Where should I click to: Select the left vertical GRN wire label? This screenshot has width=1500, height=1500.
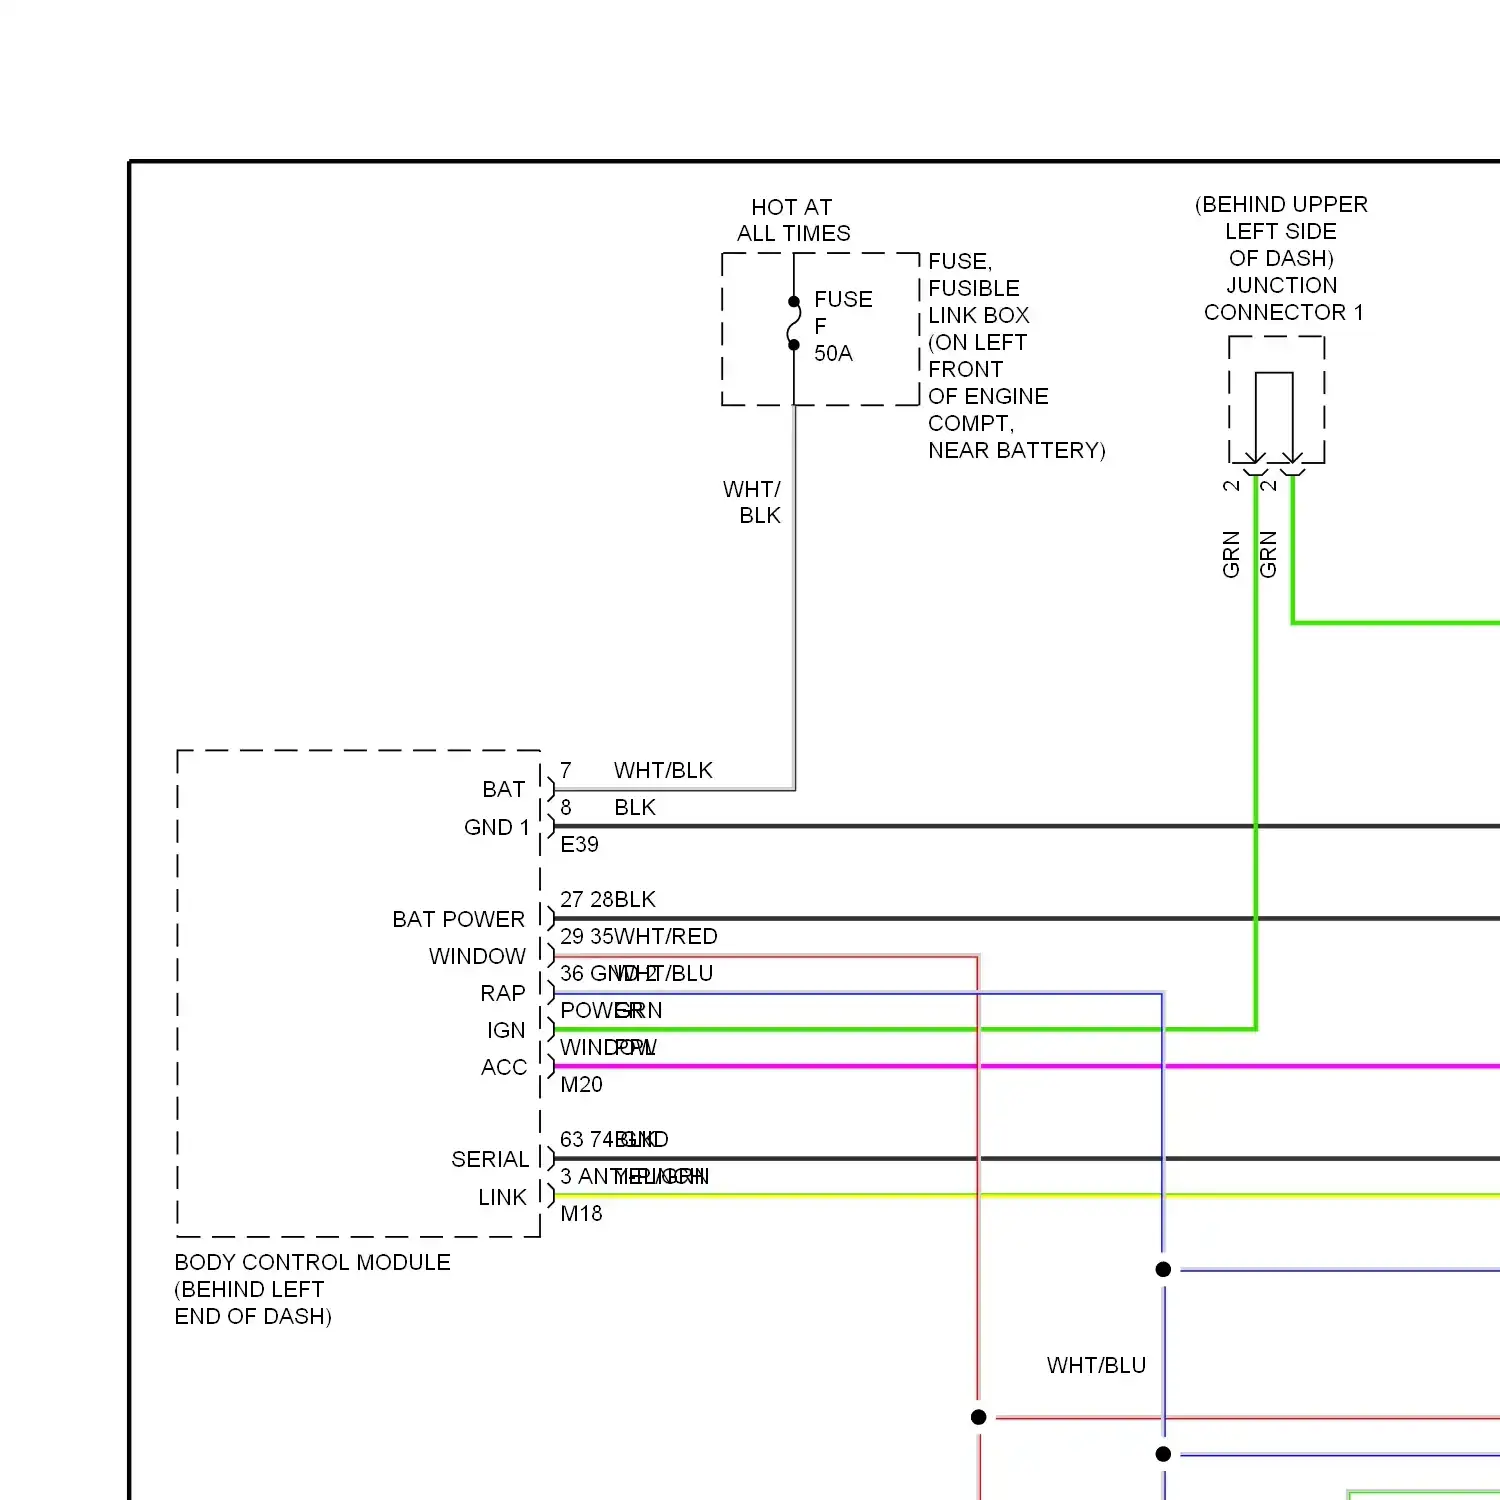tap(1231, 554)
